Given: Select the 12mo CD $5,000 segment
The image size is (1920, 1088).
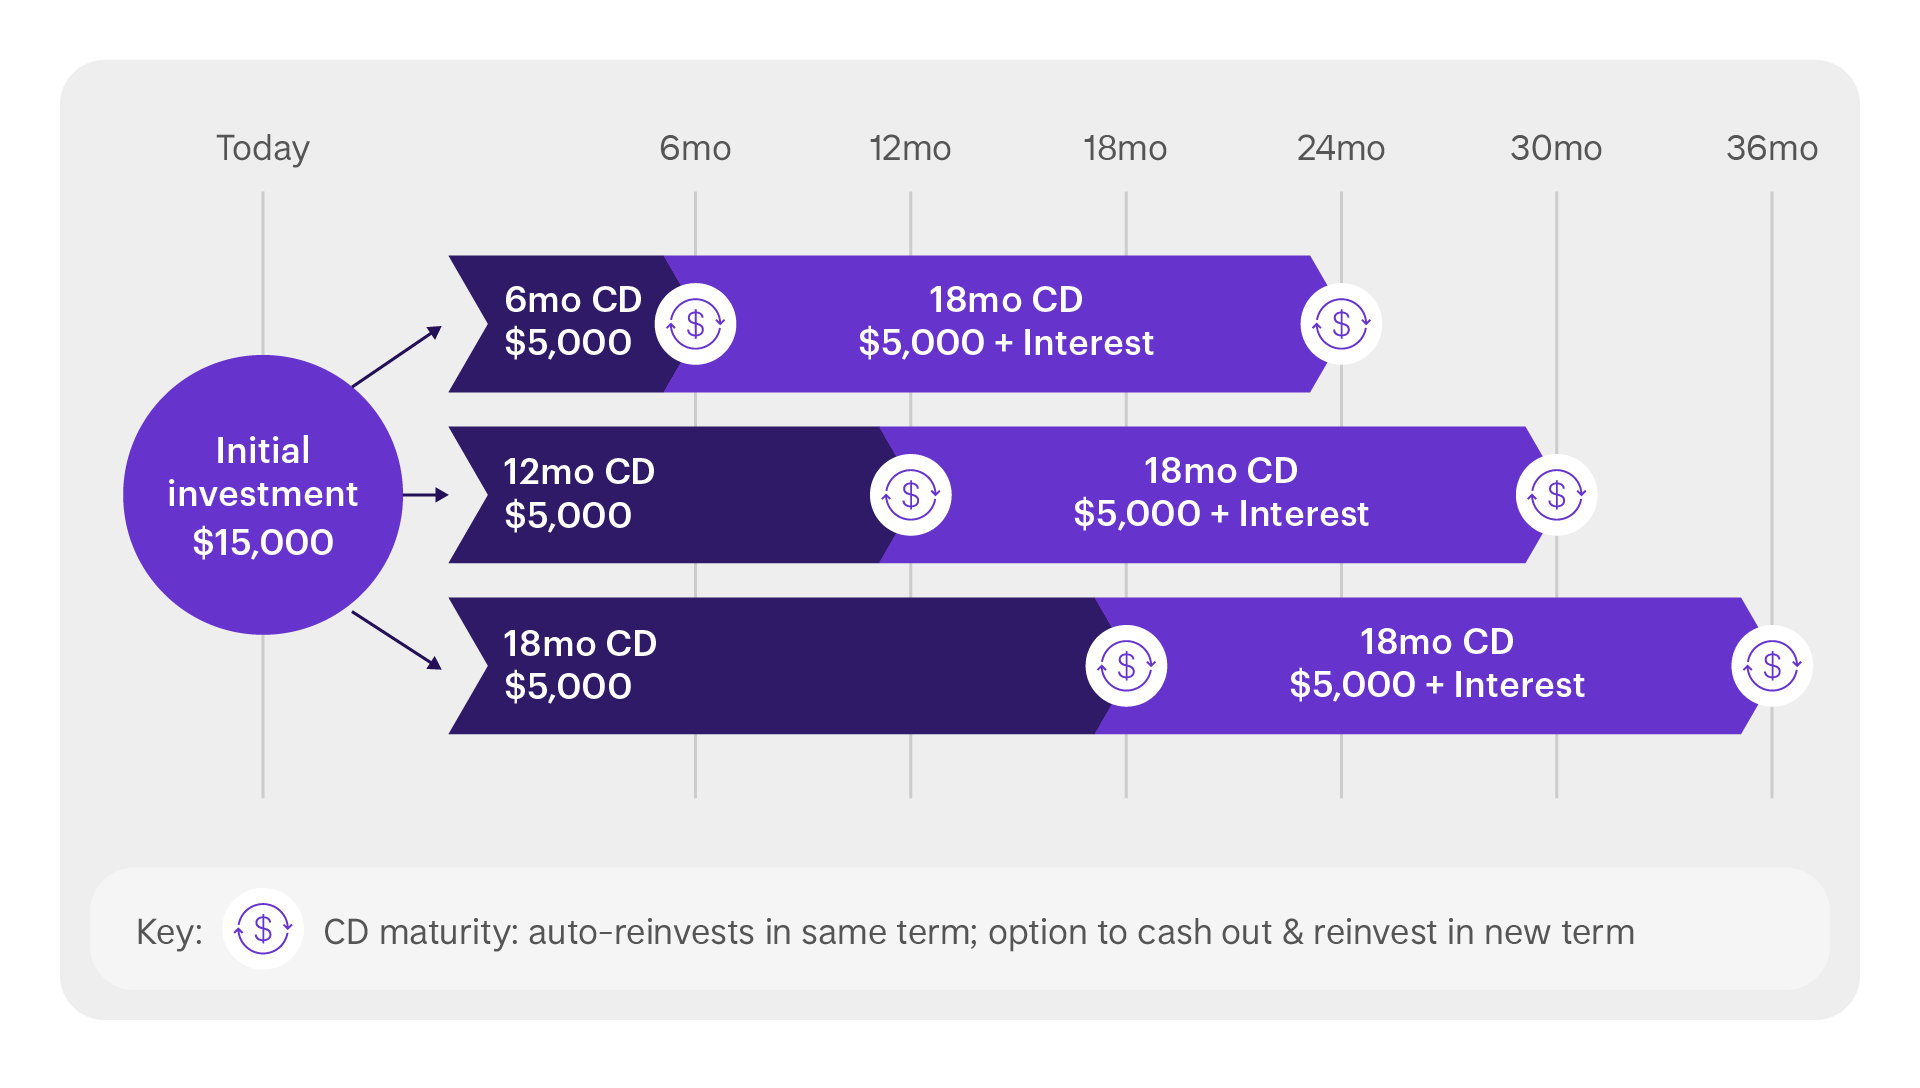Looking at the screenshot, I should coord(672,495).
